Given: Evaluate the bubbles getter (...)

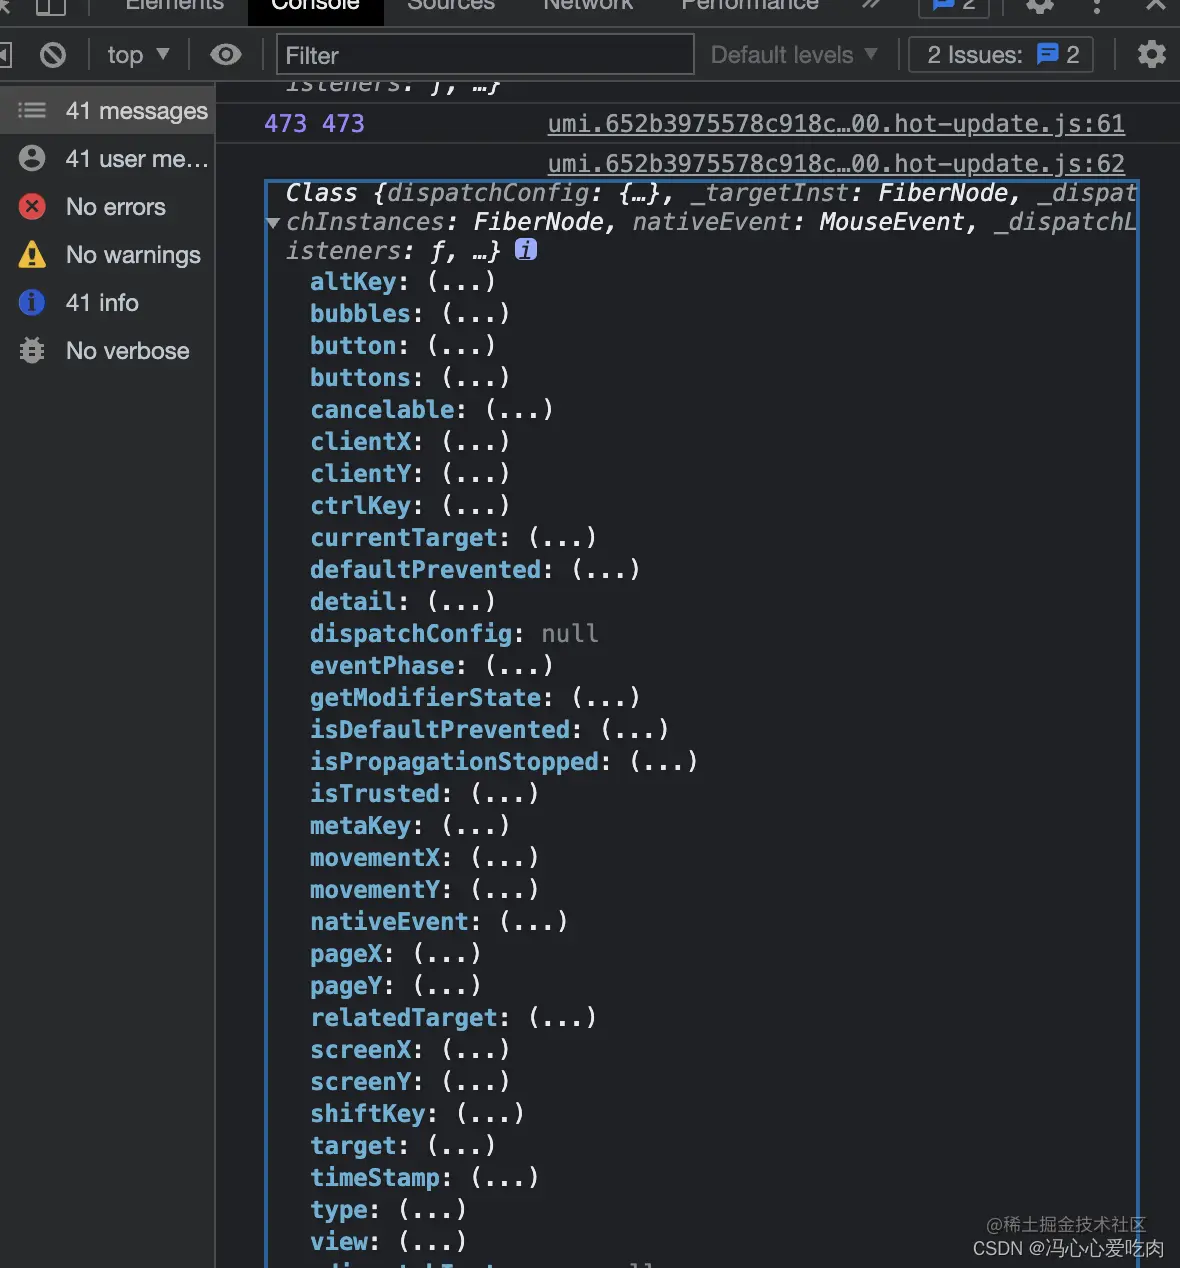Looking at the screenshot, I should [x=476, y=314].
